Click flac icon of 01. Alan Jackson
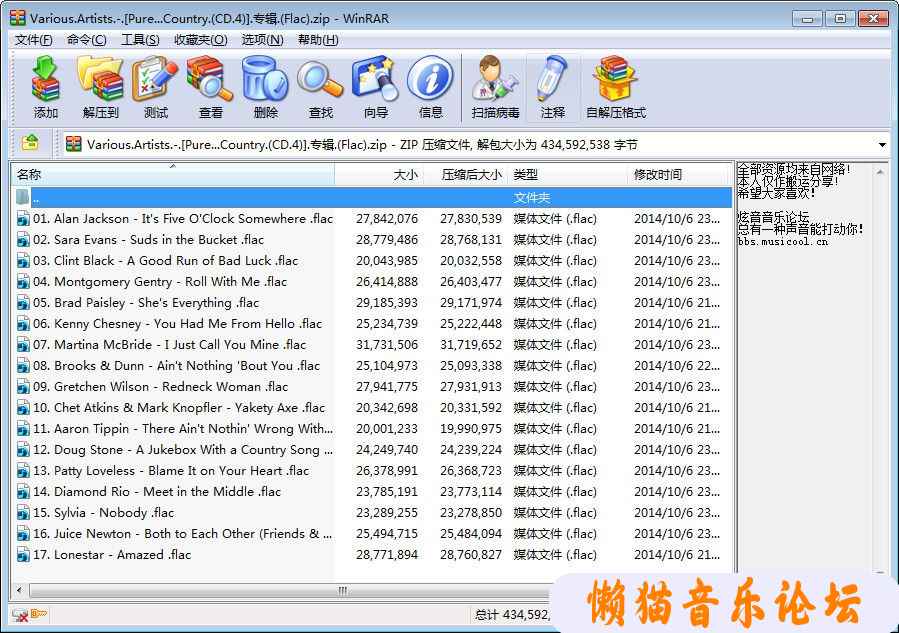 tap(23, 218)
